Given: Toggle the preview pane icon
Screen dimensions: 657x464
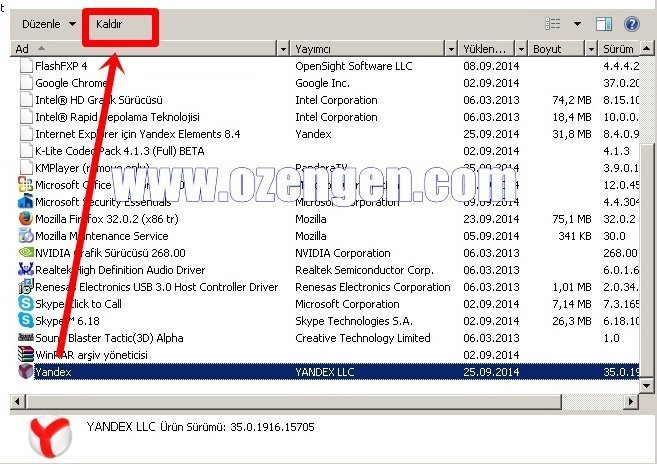Looking at the screenshot, I should tap(603, 24).
